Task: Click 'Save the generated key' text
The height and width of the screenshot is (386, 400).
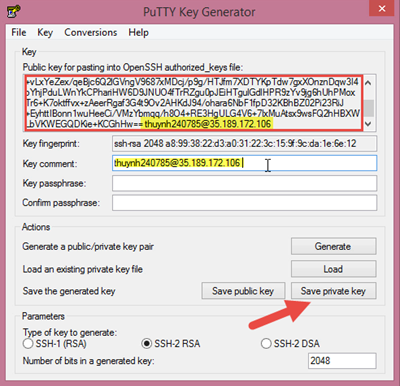Action: point(69,291)
